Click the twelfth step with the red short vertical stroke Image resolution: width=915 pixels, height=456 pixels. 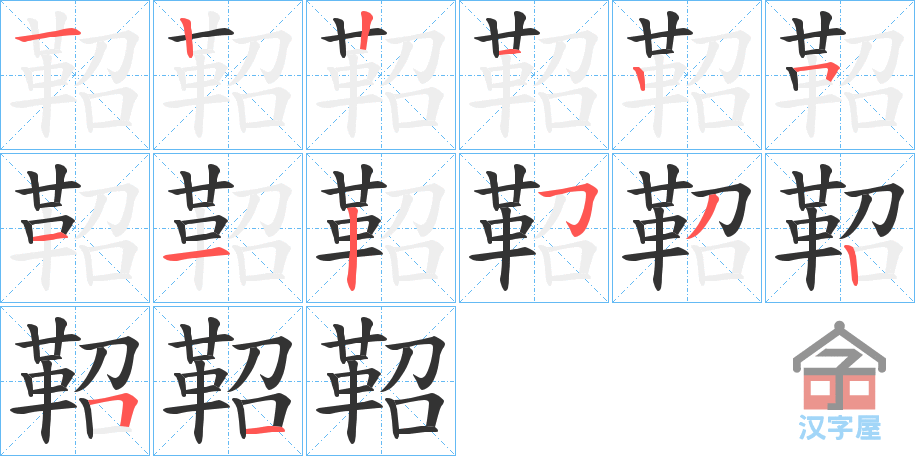click(x=839, y=228)
